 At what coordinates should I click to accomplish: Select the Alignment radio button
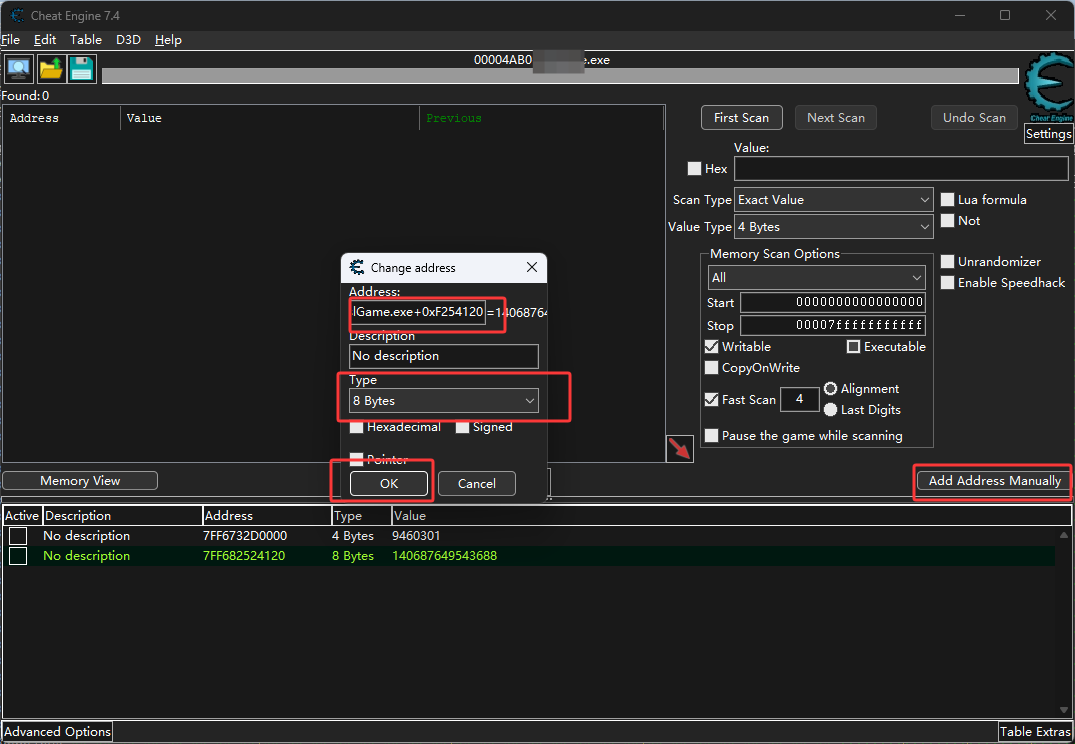click(830, 389)
